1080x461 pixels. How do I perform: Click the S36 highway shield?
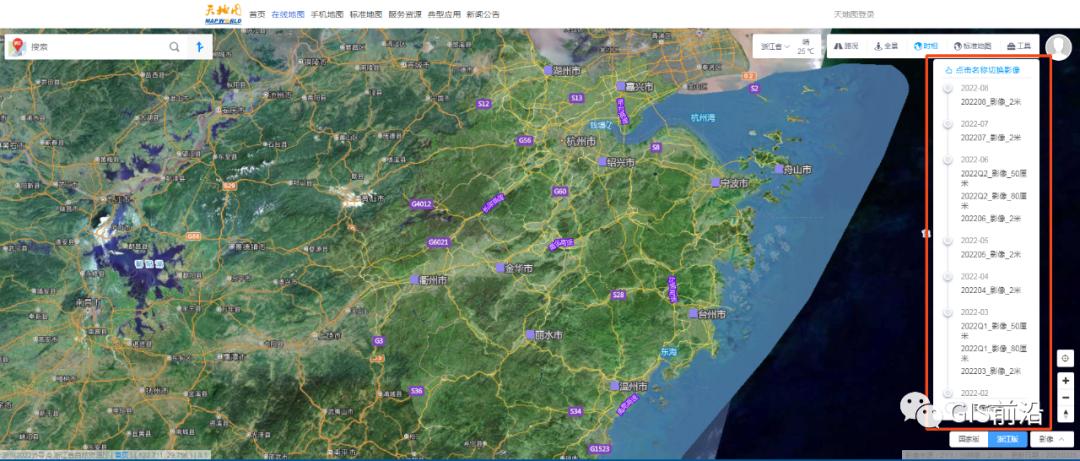[416, 391]
